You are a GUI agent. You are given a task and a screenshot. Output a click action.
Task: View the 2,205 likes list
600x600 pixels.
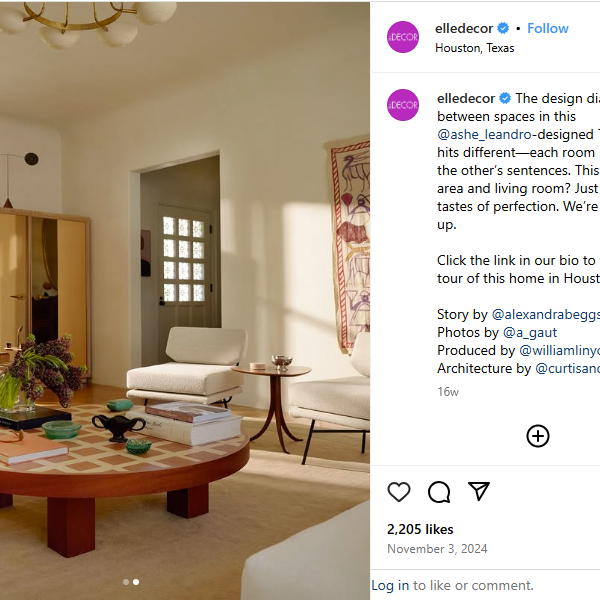[420, 529]
